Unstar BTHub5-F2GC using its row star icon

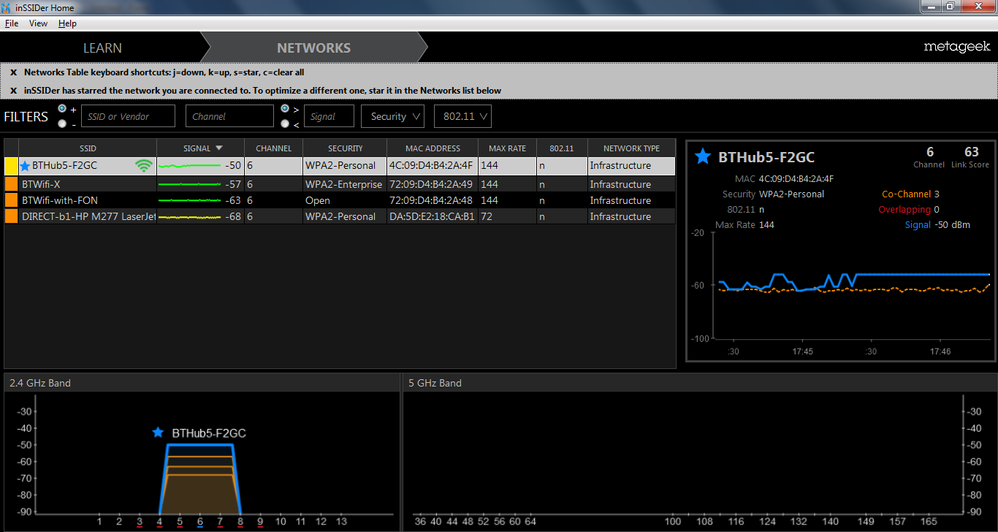(25, 166)
